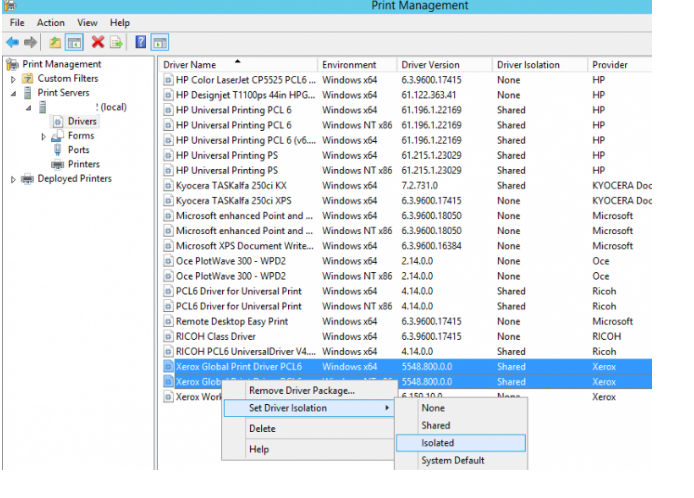Screen dimensions: 694x498
Task: Open the File menu
Action: 17,23
